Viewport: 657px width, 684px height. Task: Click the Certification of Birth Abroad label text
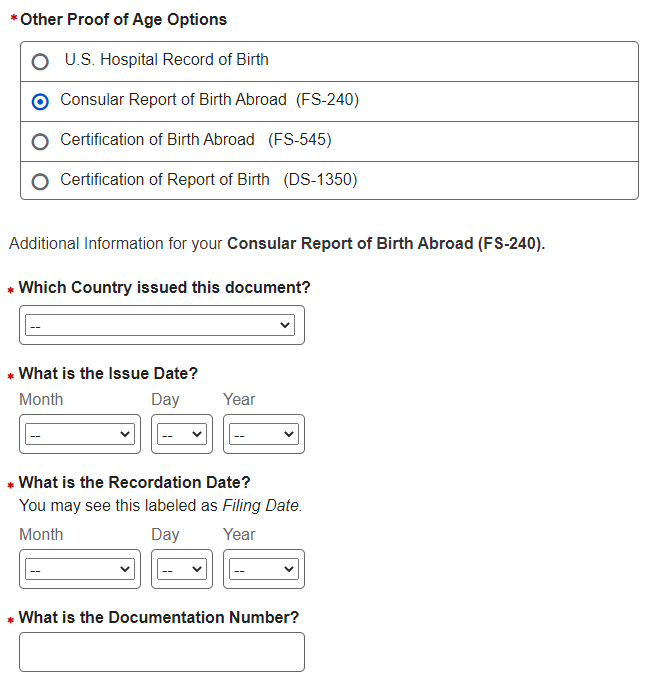pos(157,140)
